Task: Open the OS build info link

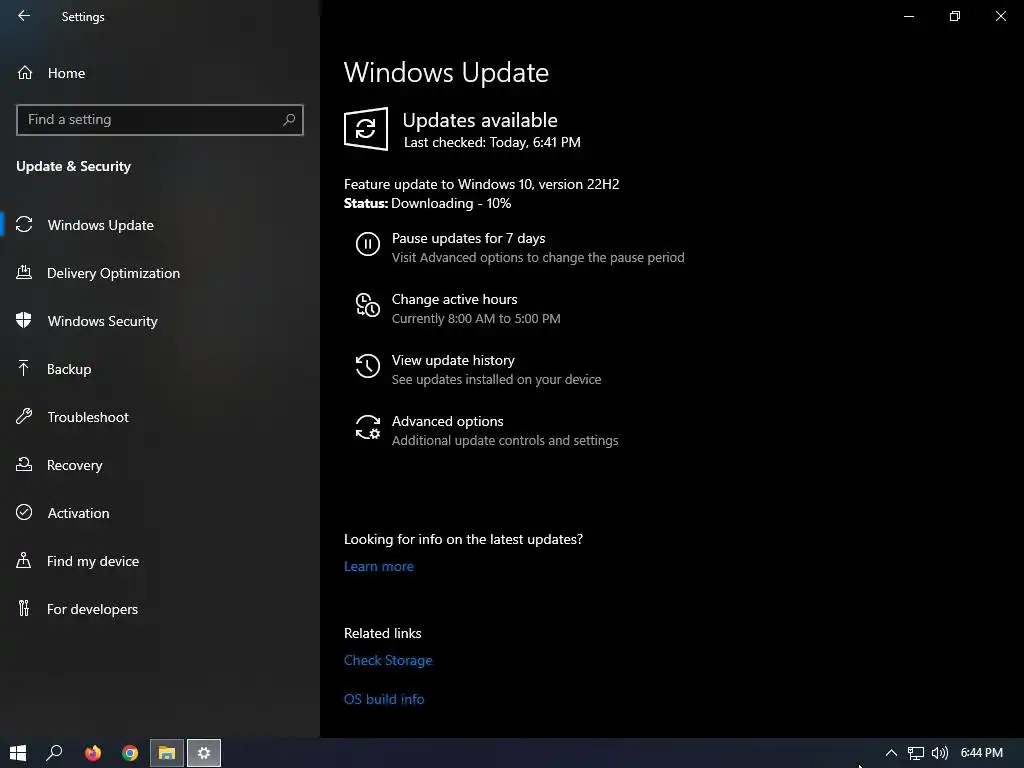Action: (x=384, y=699)
